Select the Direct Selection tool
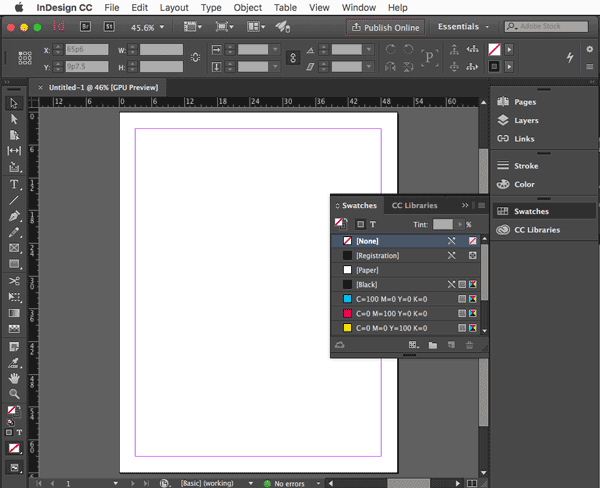This screenshot has width=600, height=488. coord(14,119)
